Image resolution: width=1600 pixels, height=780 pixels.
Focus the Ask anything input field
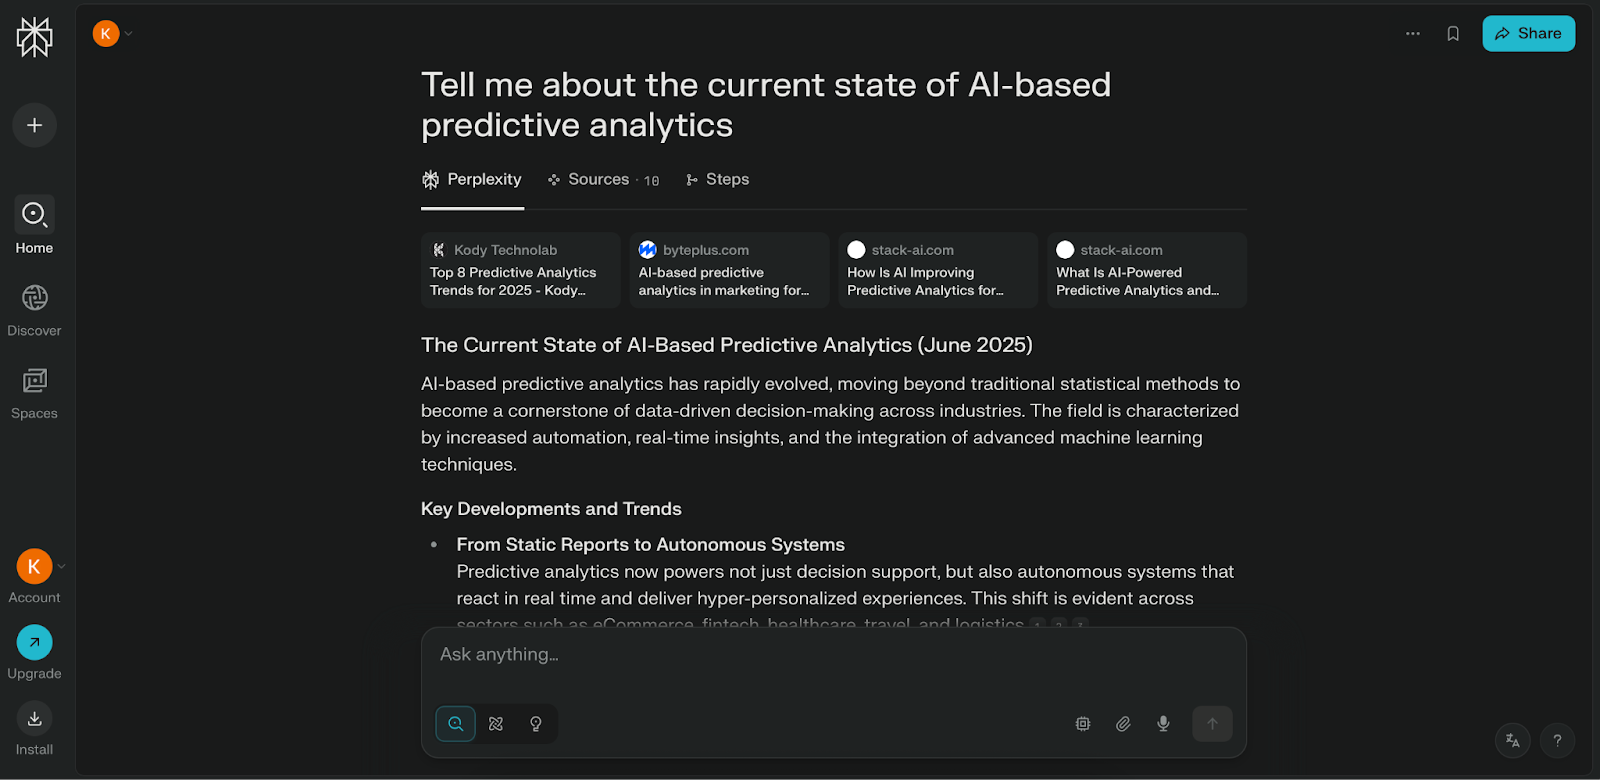(x=832, y=655)
